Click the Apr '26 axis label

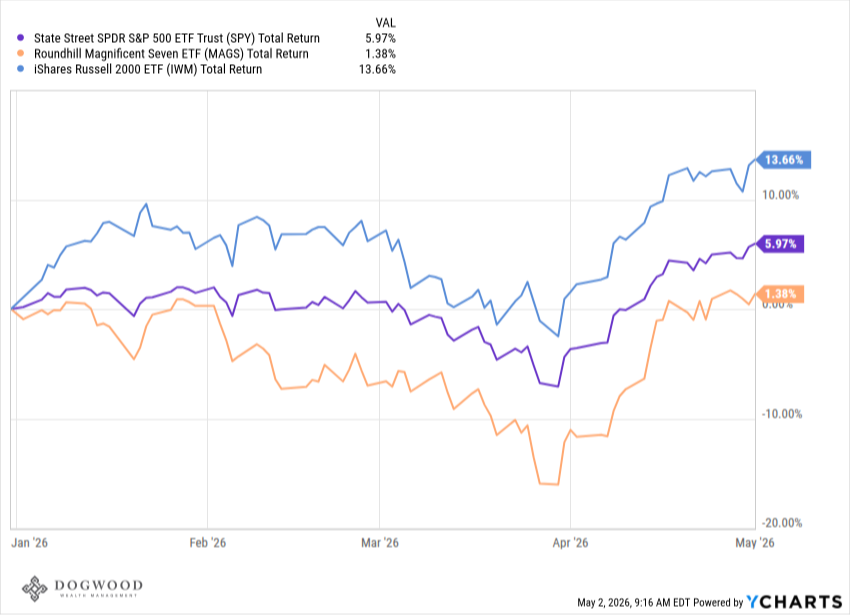tap(570, 542)
